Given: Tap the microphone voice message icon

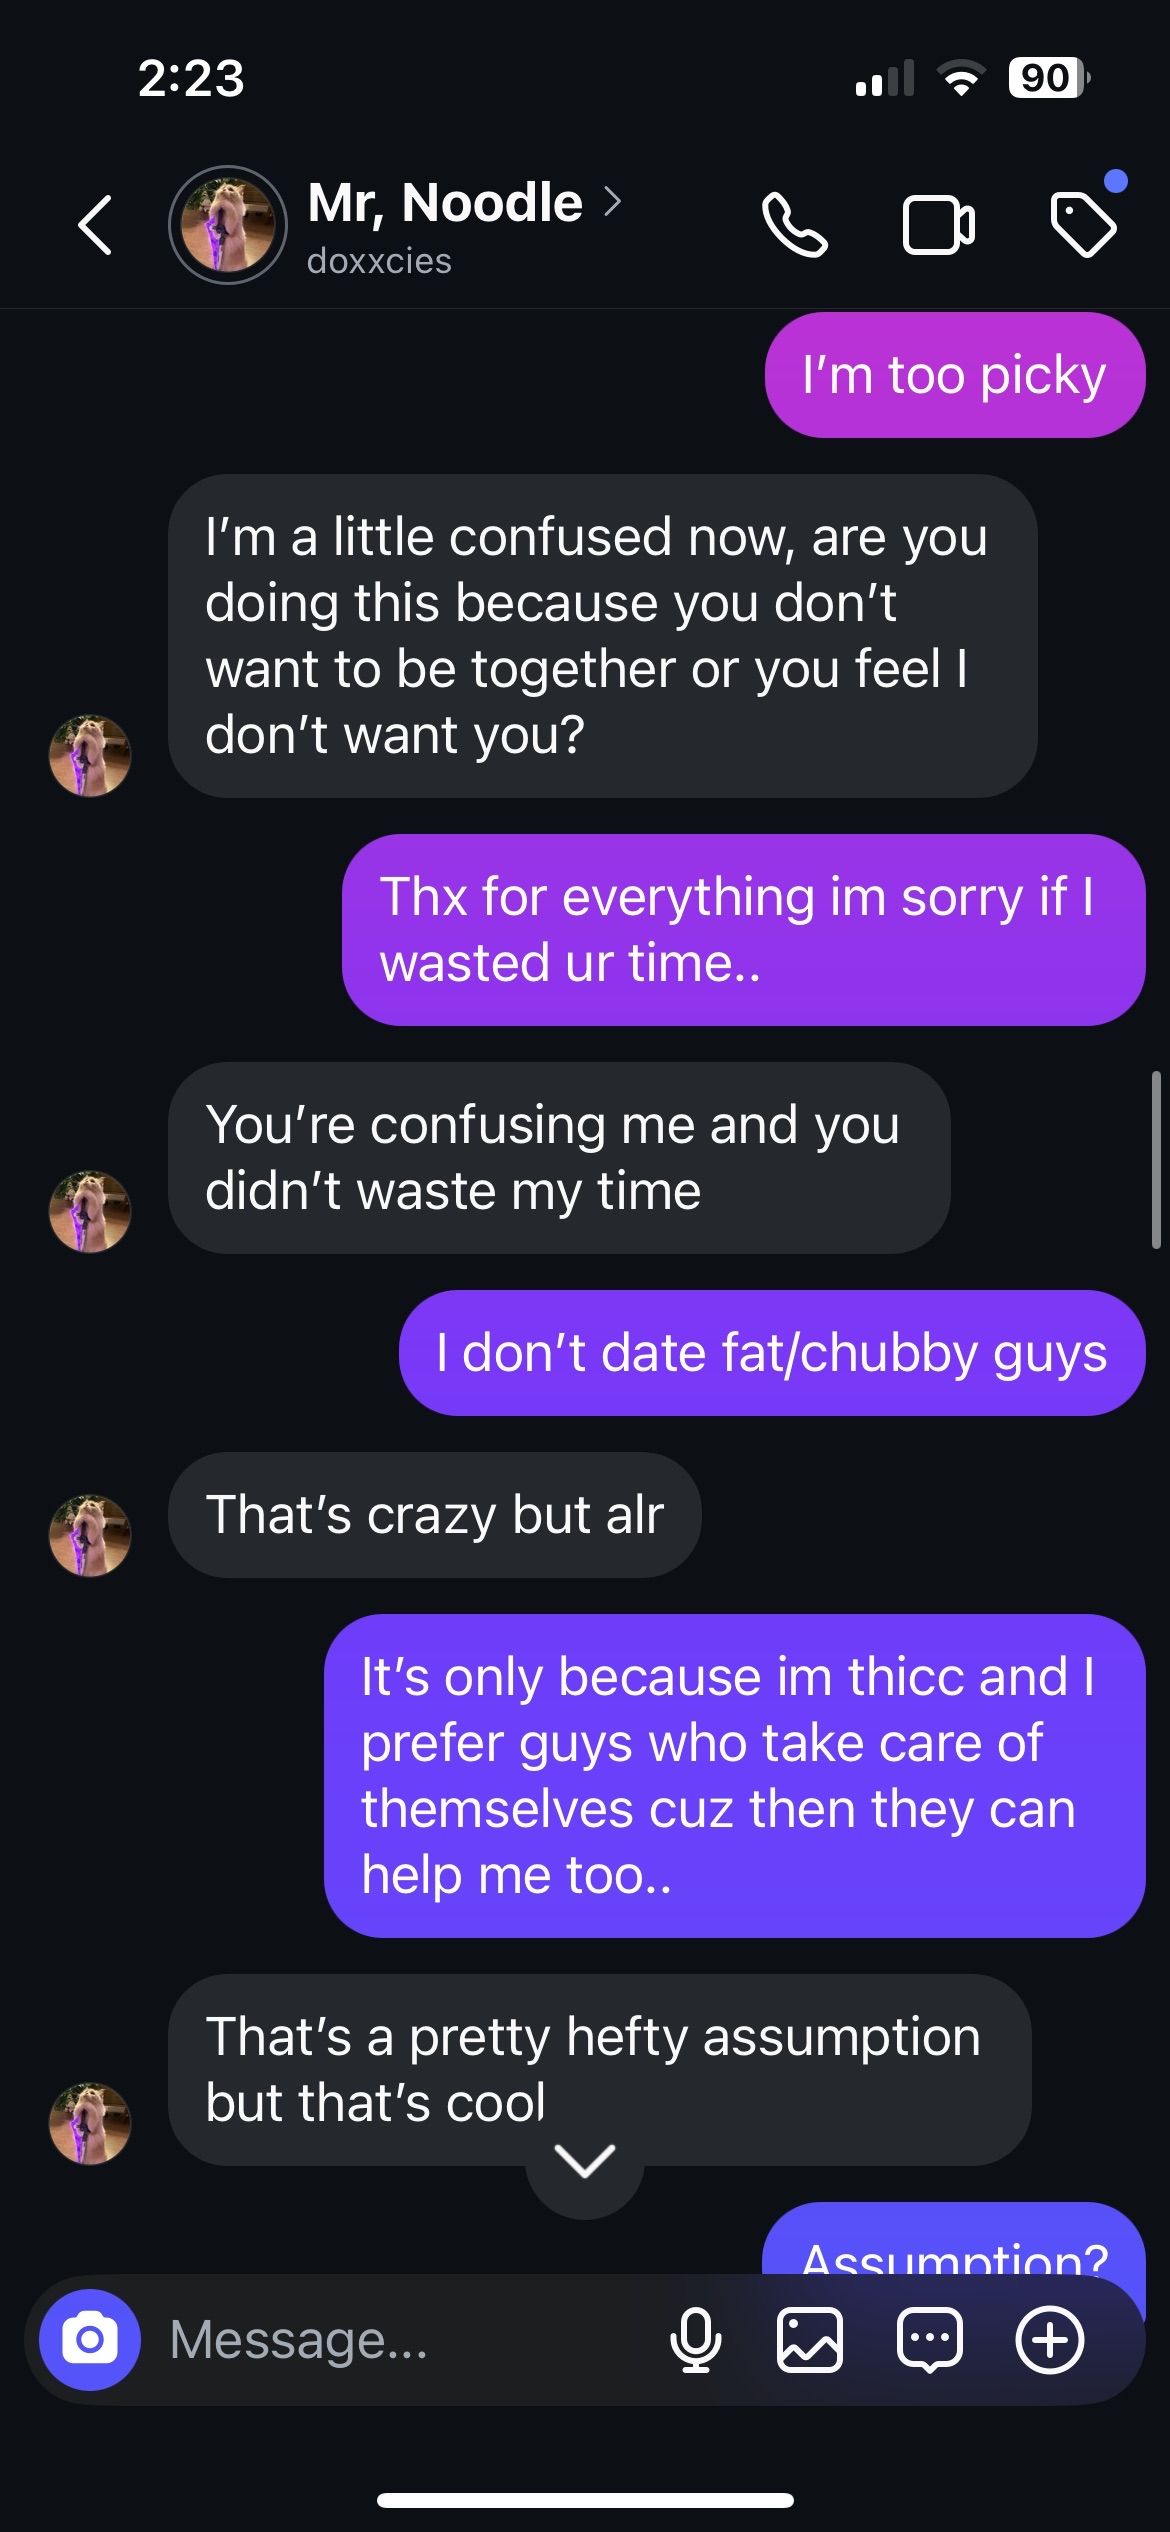Looking at the screenshot, I should [695, 2340].
